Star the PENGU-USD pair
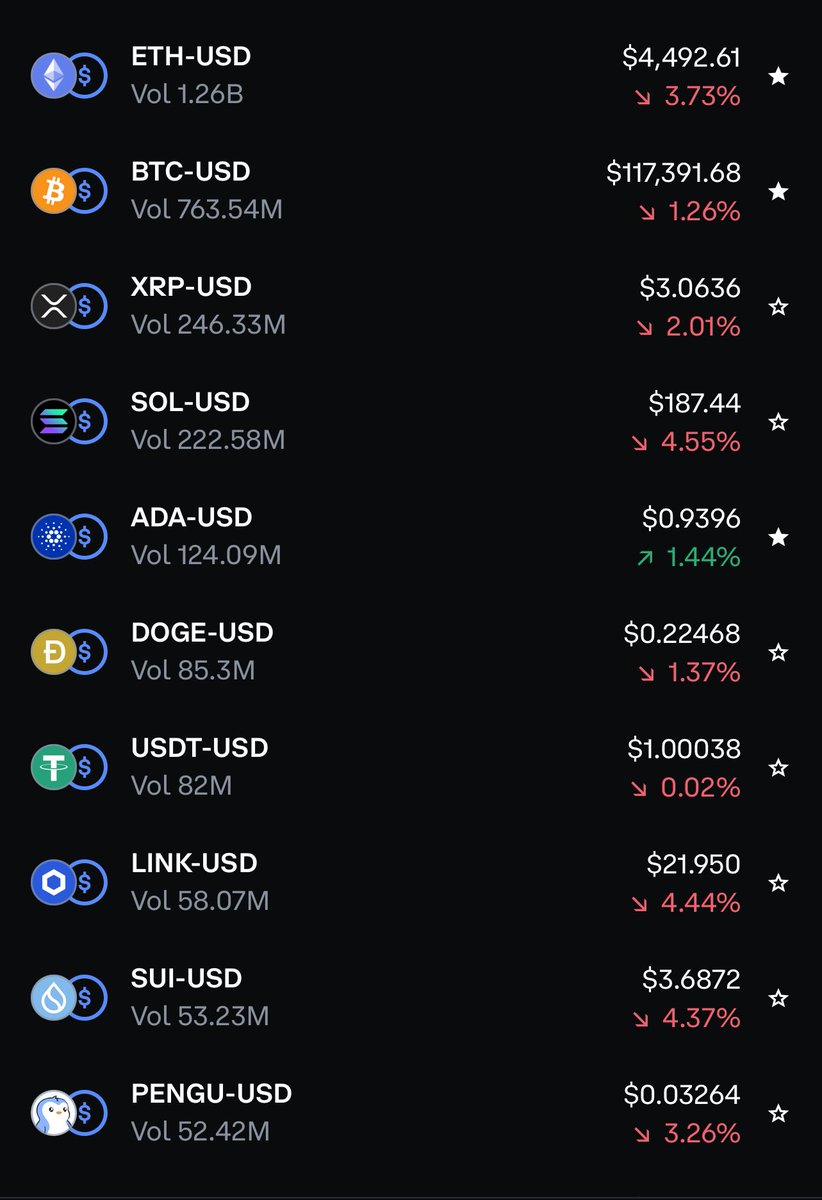Screen dimensions: 822x1200 click(x=778, y=1113)
